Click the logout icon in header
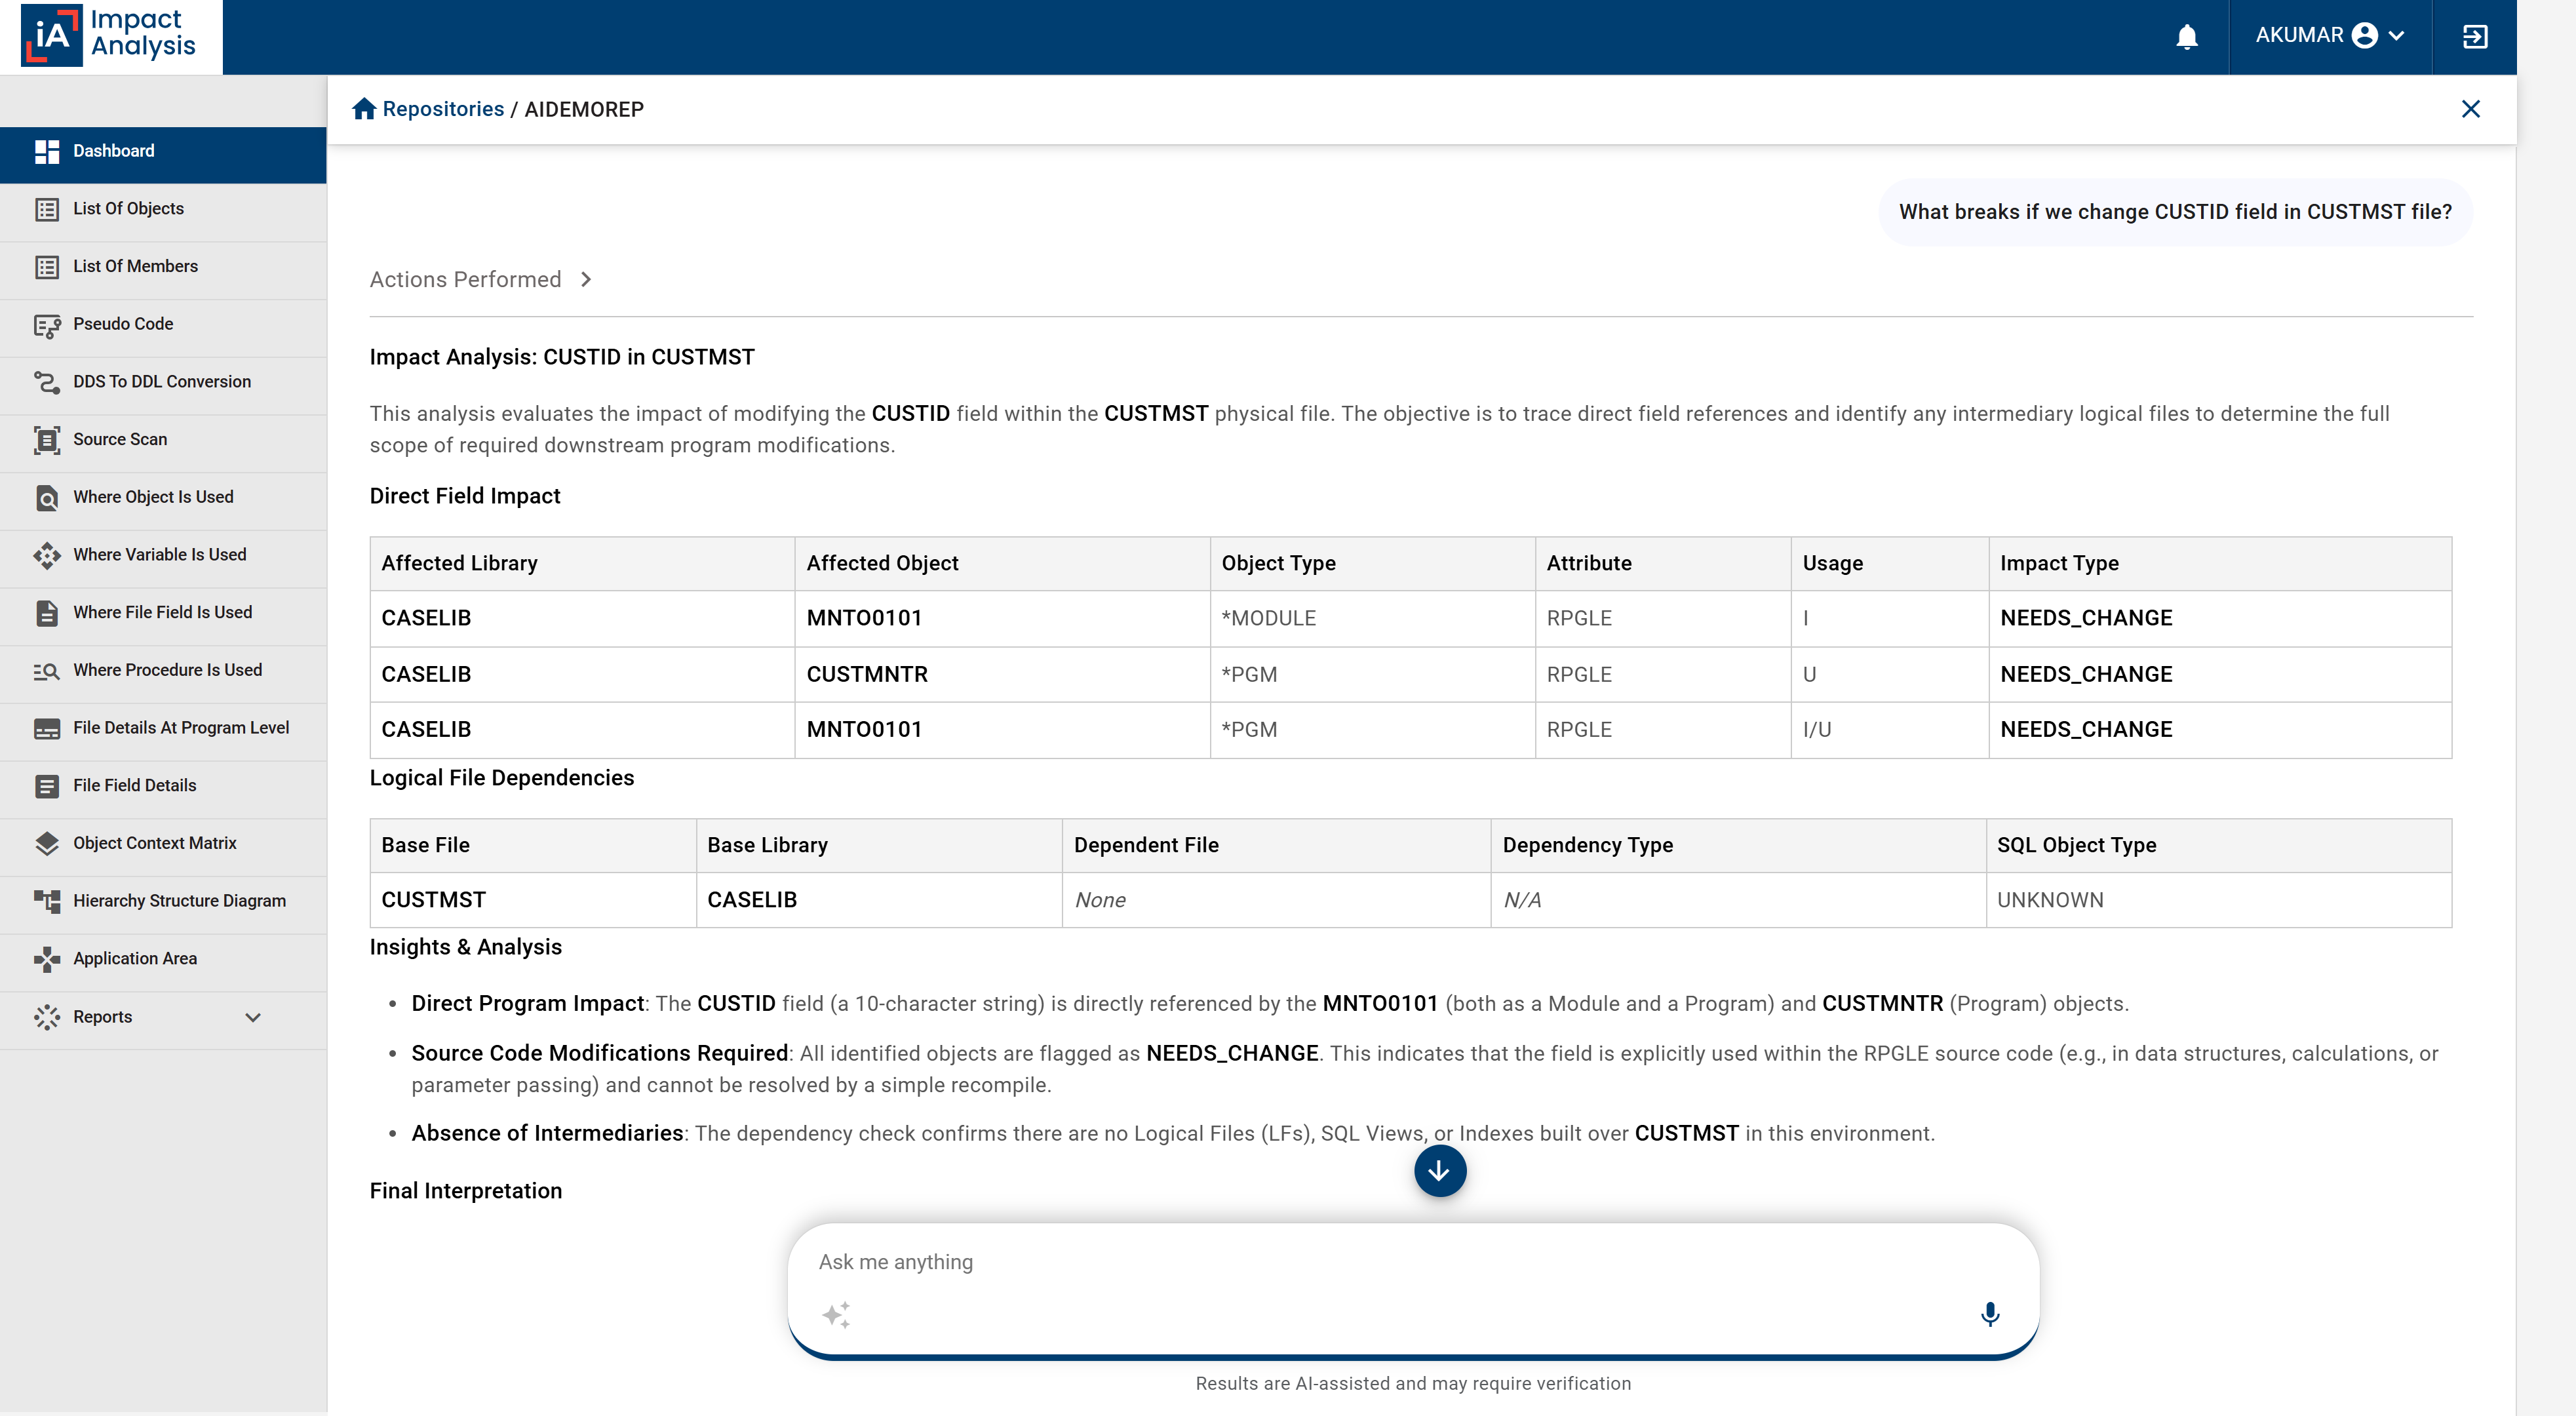2576x1416 pixels. (2474, 37)
